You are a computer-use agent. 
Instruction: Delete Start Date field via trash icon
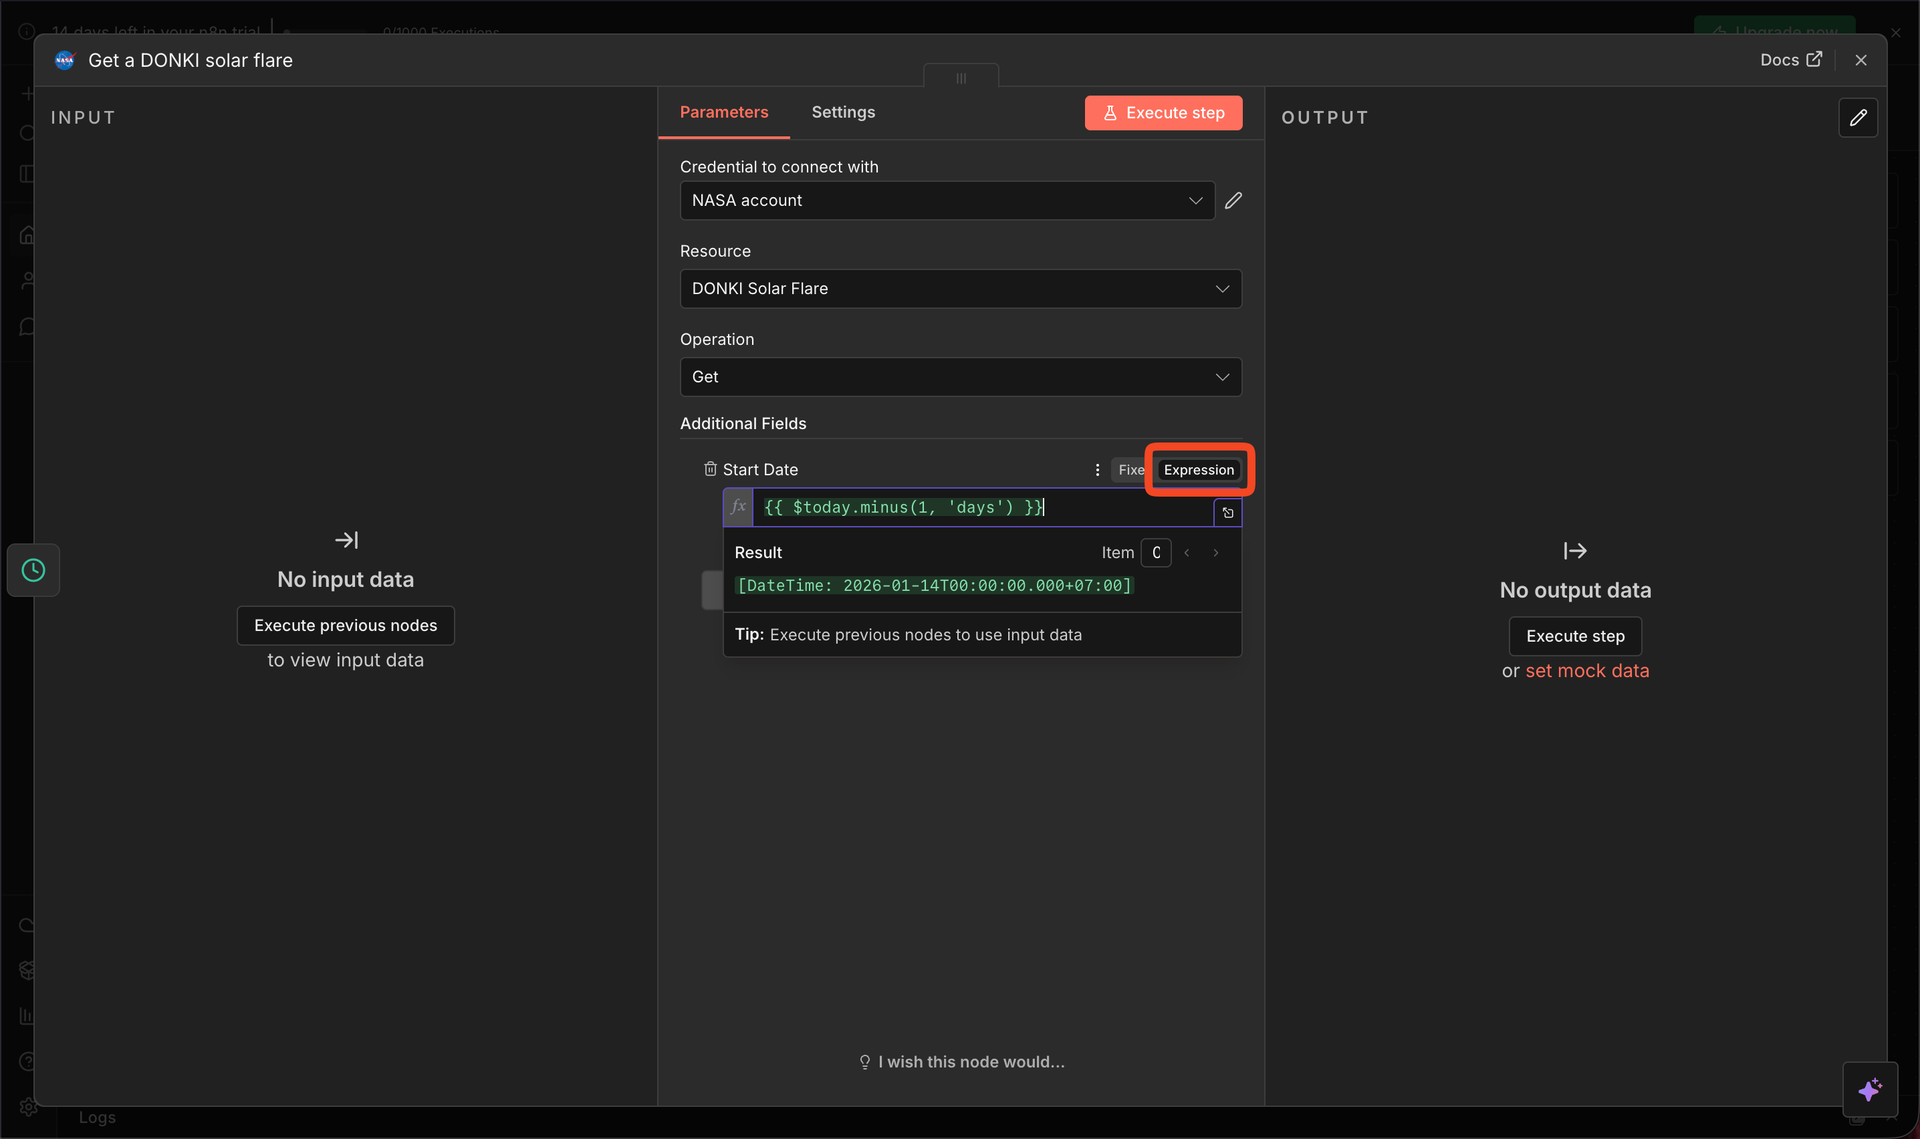pos(710,469)
